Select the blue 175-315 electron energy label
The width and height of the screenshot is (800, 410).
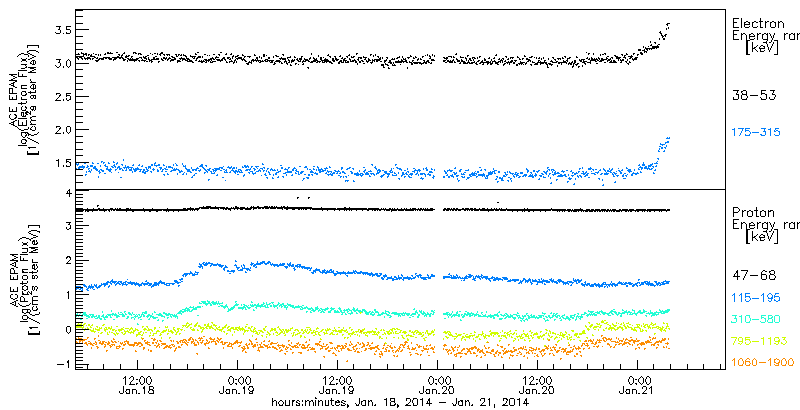click(756, 132)
